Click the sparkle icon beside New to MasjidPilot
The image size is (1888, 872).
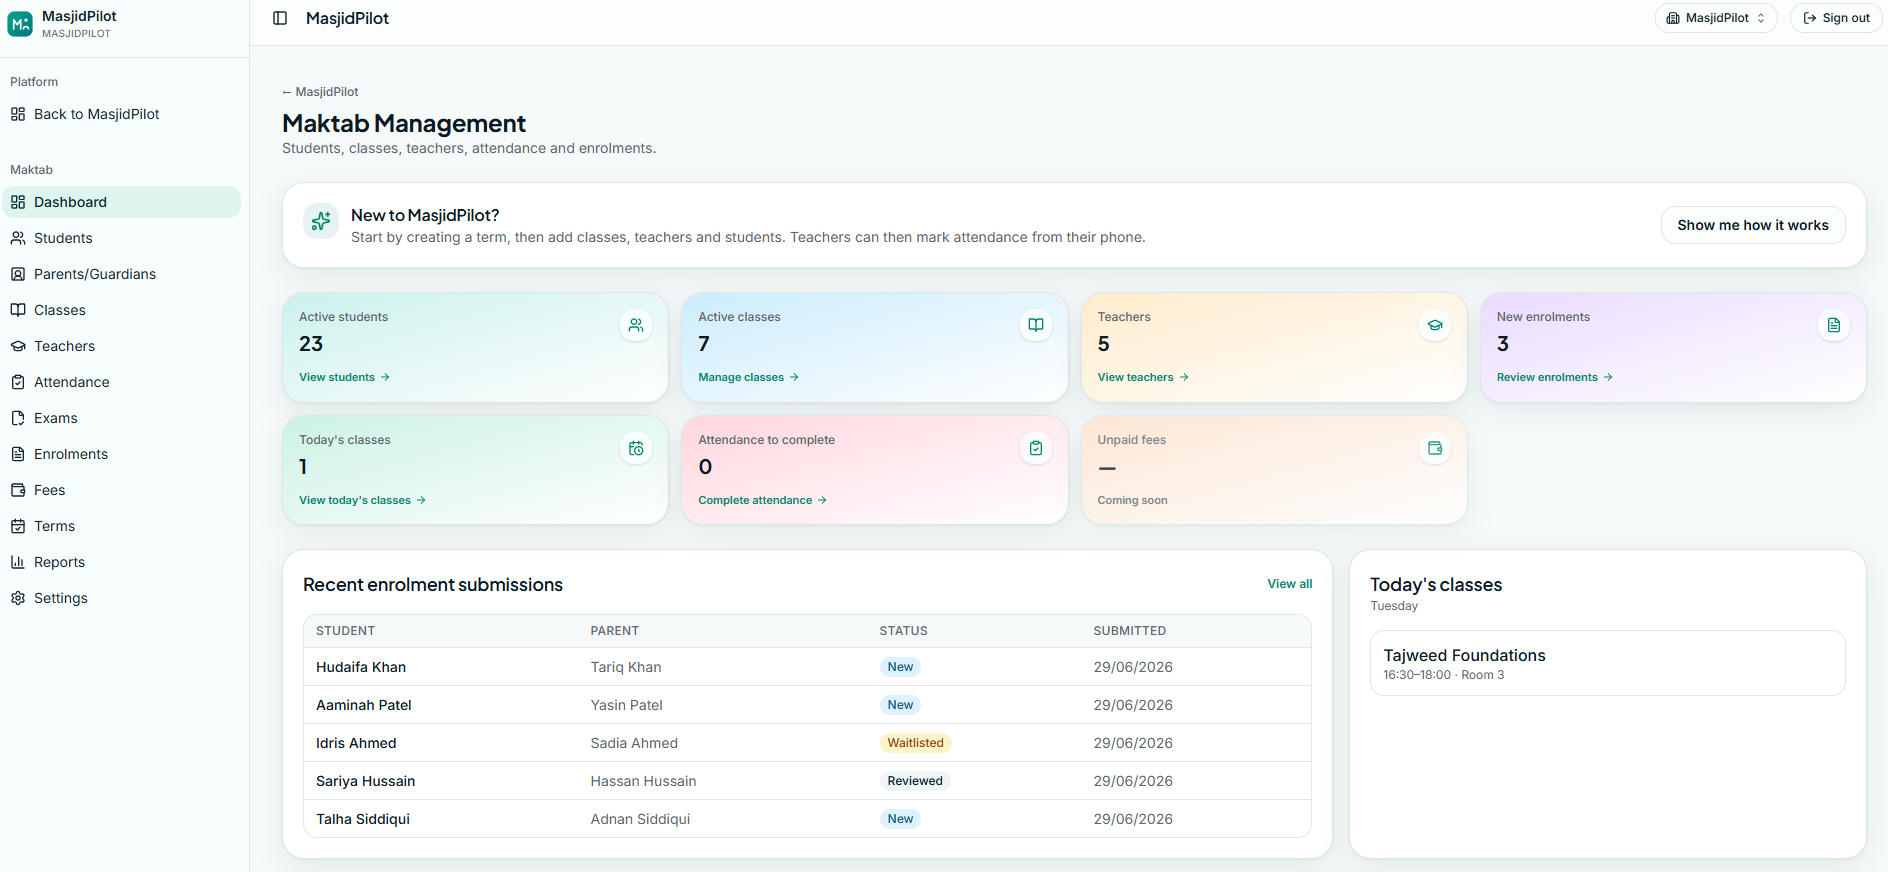[x=321, y=221]
